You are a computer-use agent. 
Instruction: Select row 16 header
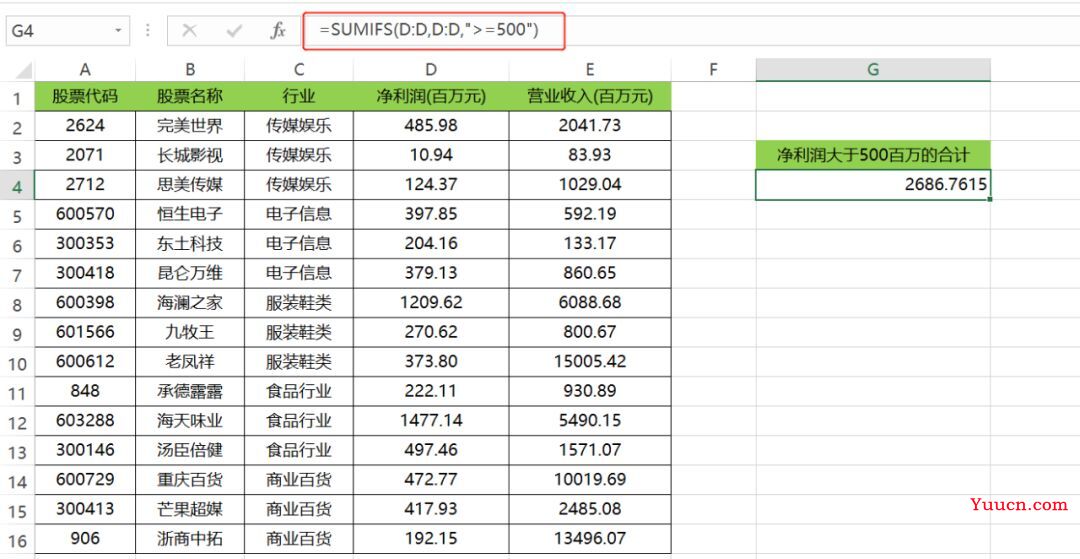click(18, 540)
